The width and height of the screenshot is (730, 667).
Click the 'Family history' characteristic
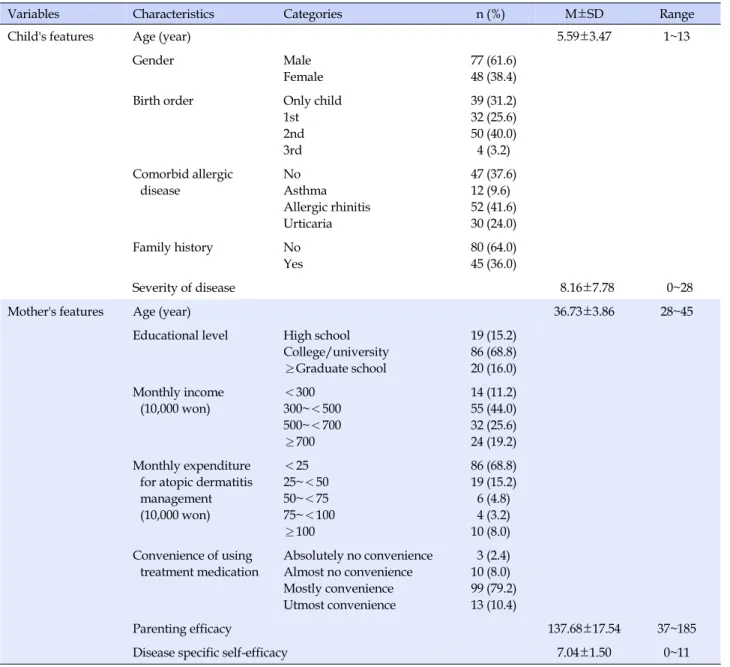[173, 247]
